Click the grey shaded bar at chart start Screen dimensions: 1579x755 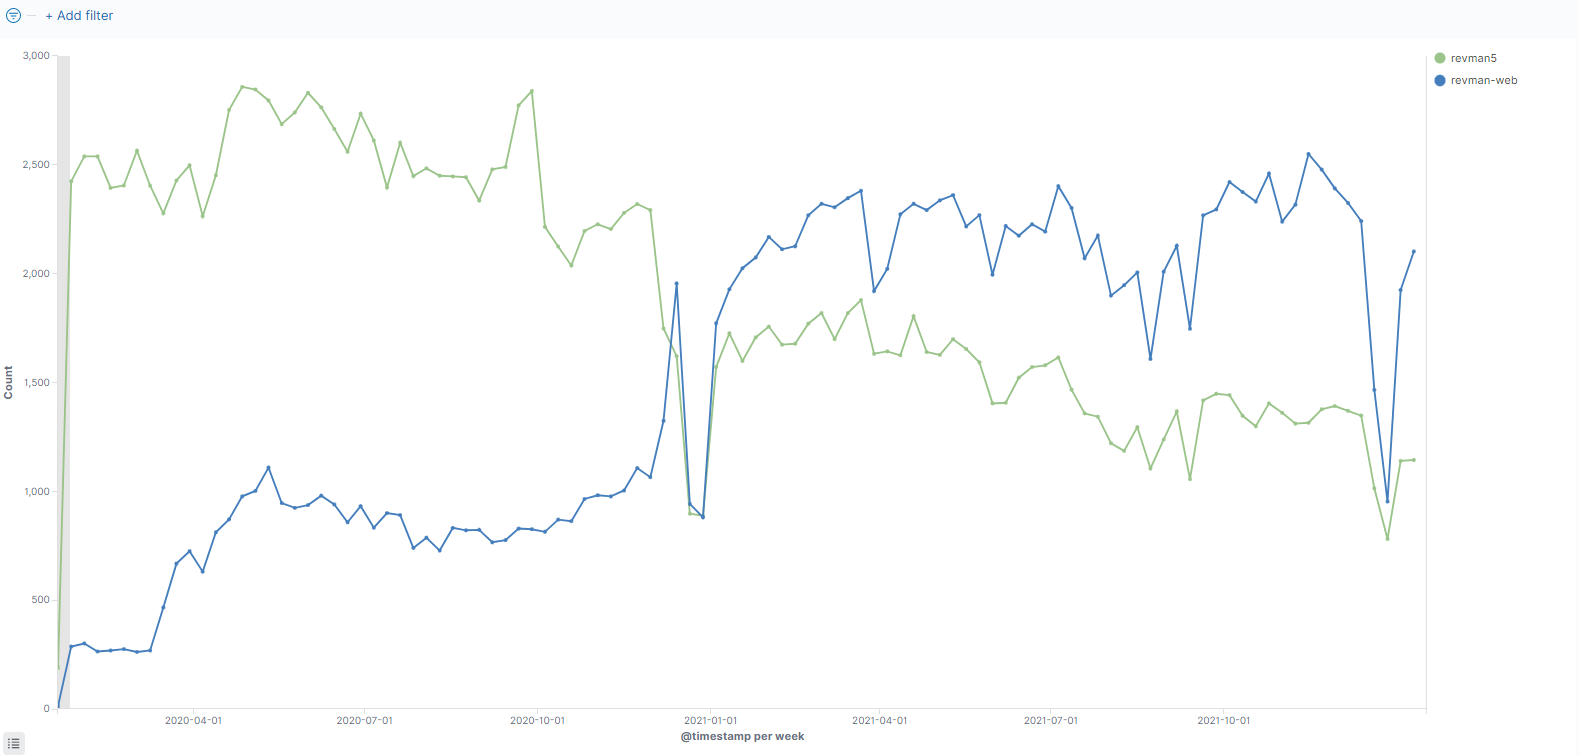coord(63,380)
